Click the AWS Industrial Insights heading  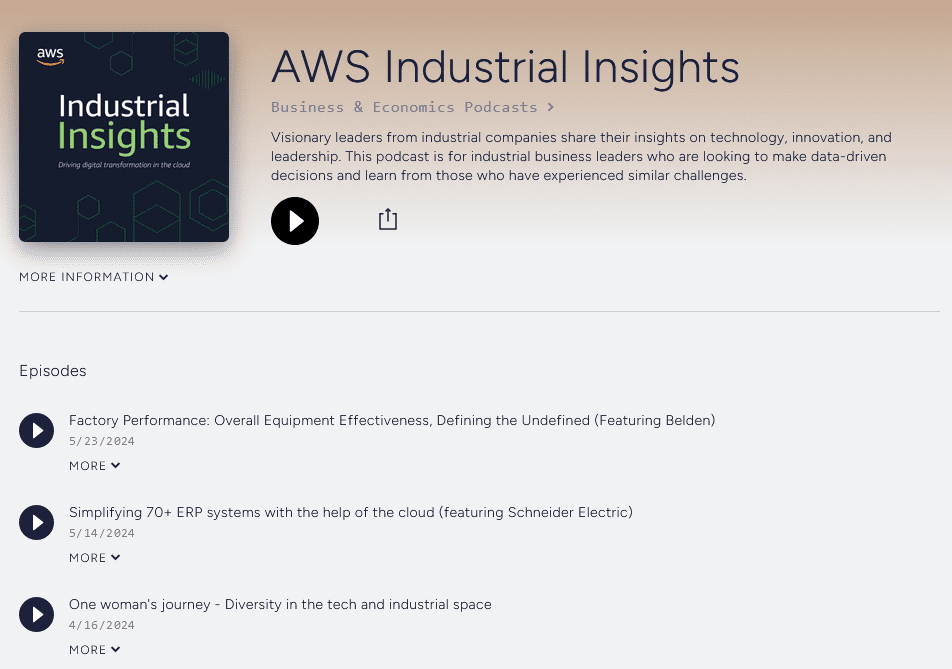(505, 67)
